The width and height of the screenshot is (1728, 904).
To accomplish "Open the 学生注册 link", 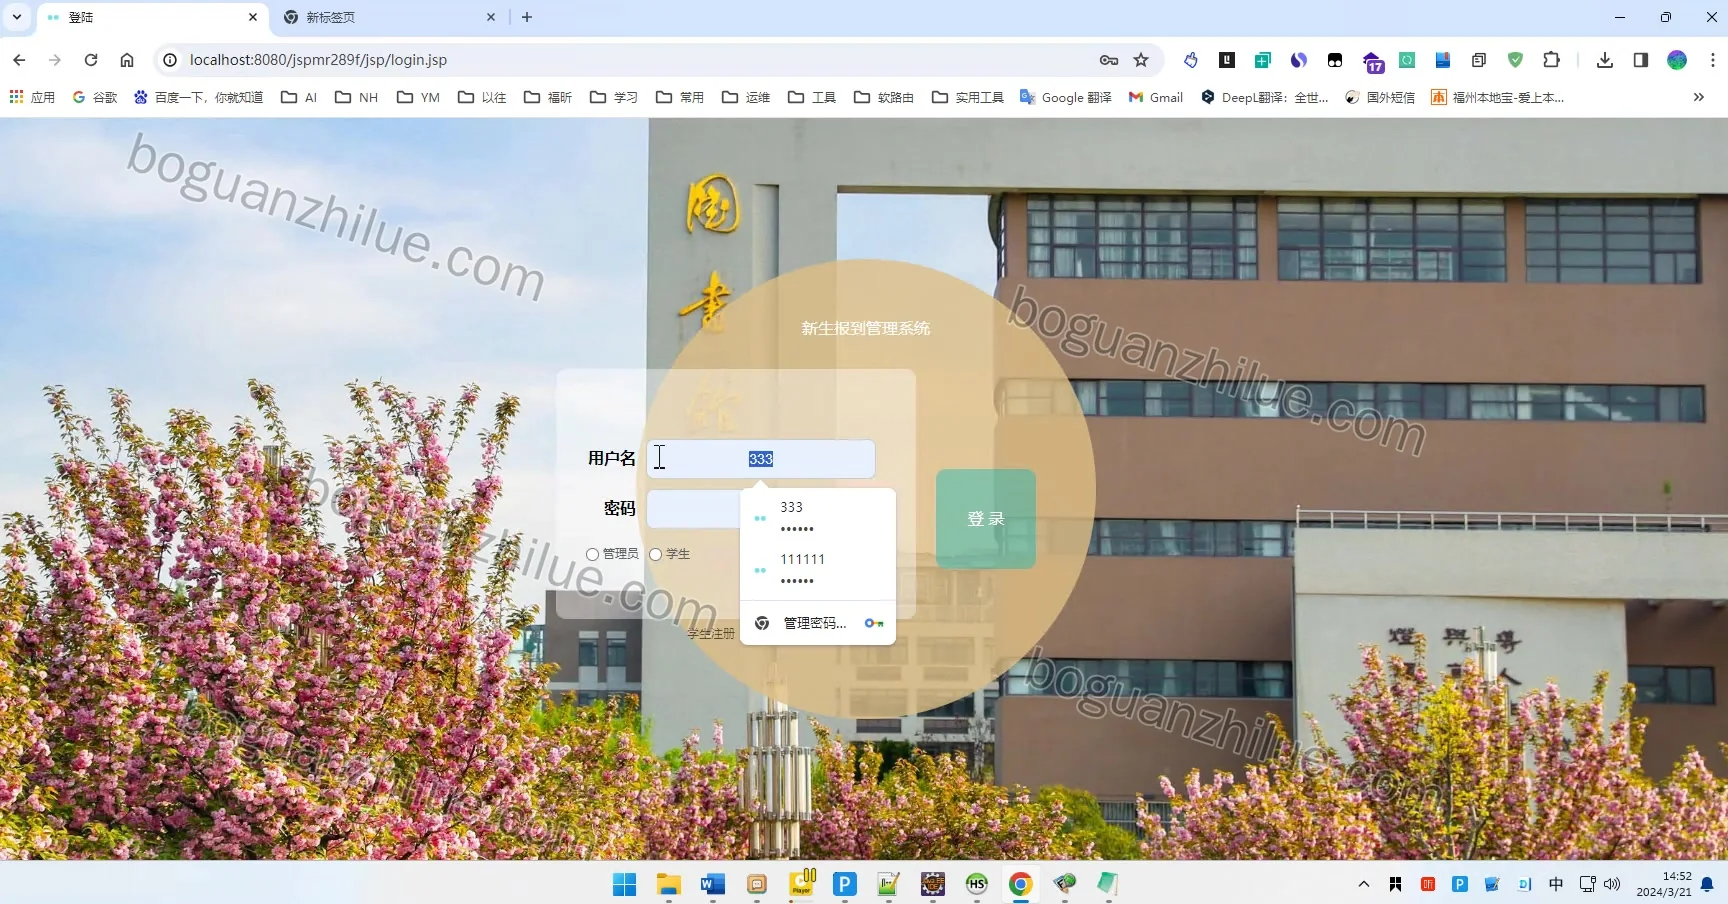I will coord(711,634).
